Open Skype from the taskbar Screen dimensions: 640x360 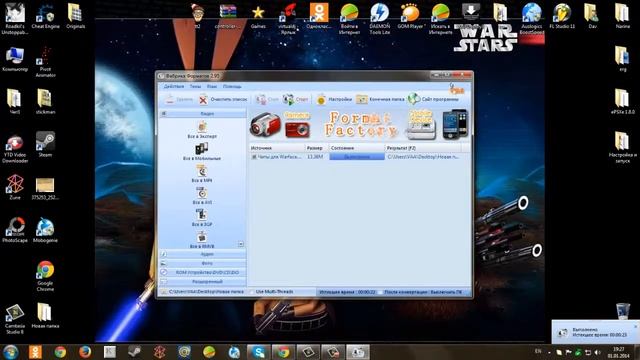click(258, 352)
